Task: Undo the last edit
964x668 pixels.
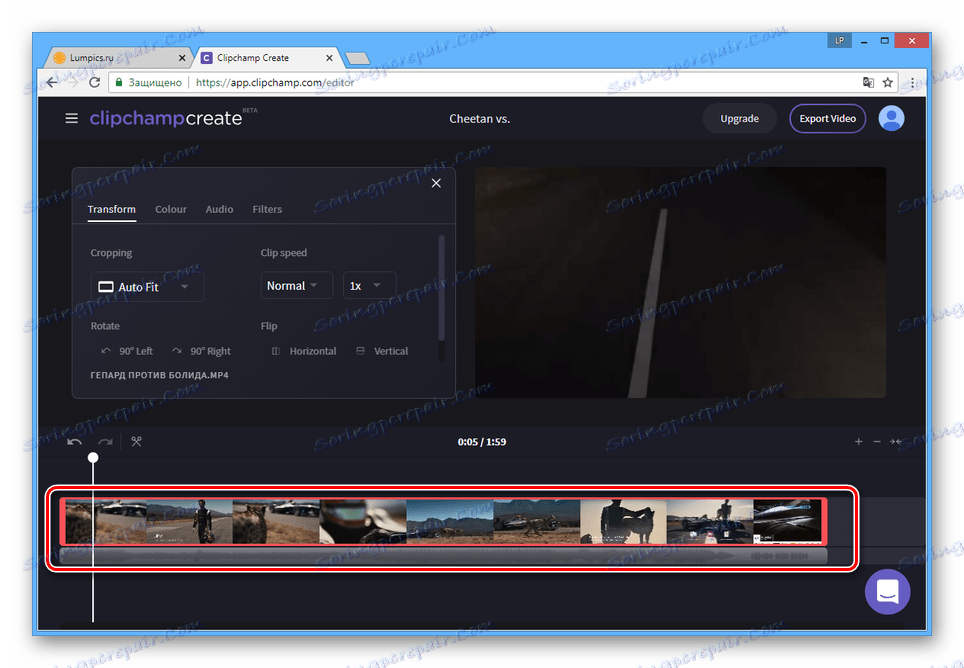Action: 74,442
